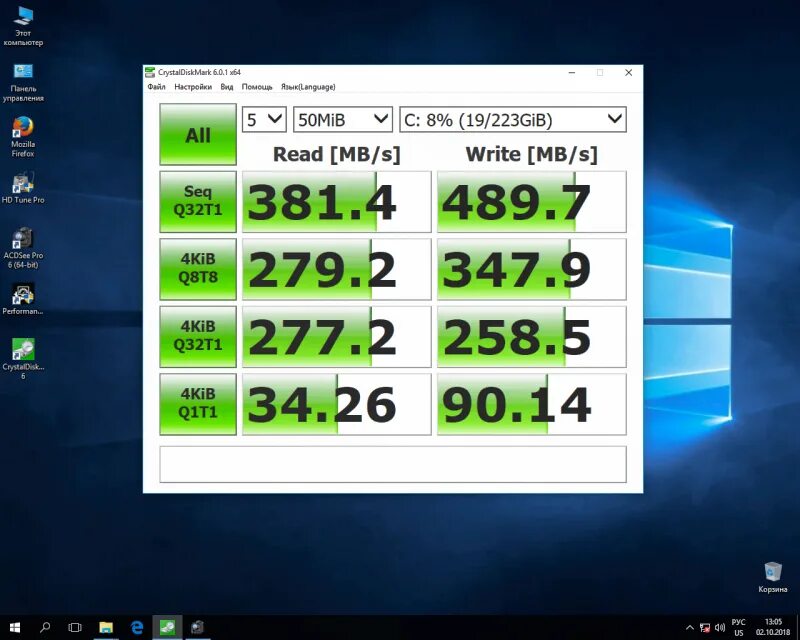
Task: Click the 4KiB Q8T8 read value 279.2
Action: click(337, 269)
